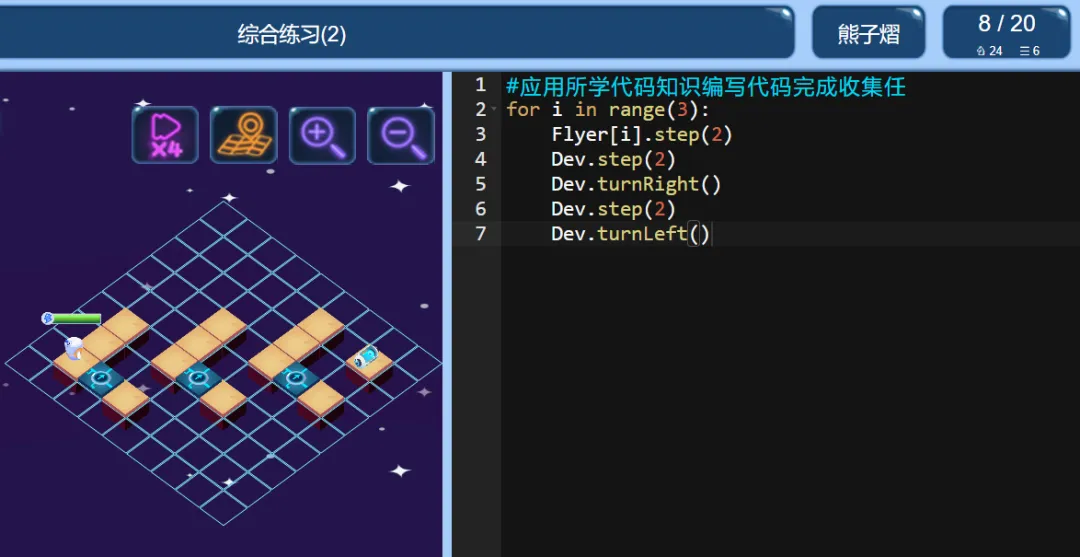Click the blue energy capsule item
Viewport: 1080px width, 557px height.
(366, 357)
